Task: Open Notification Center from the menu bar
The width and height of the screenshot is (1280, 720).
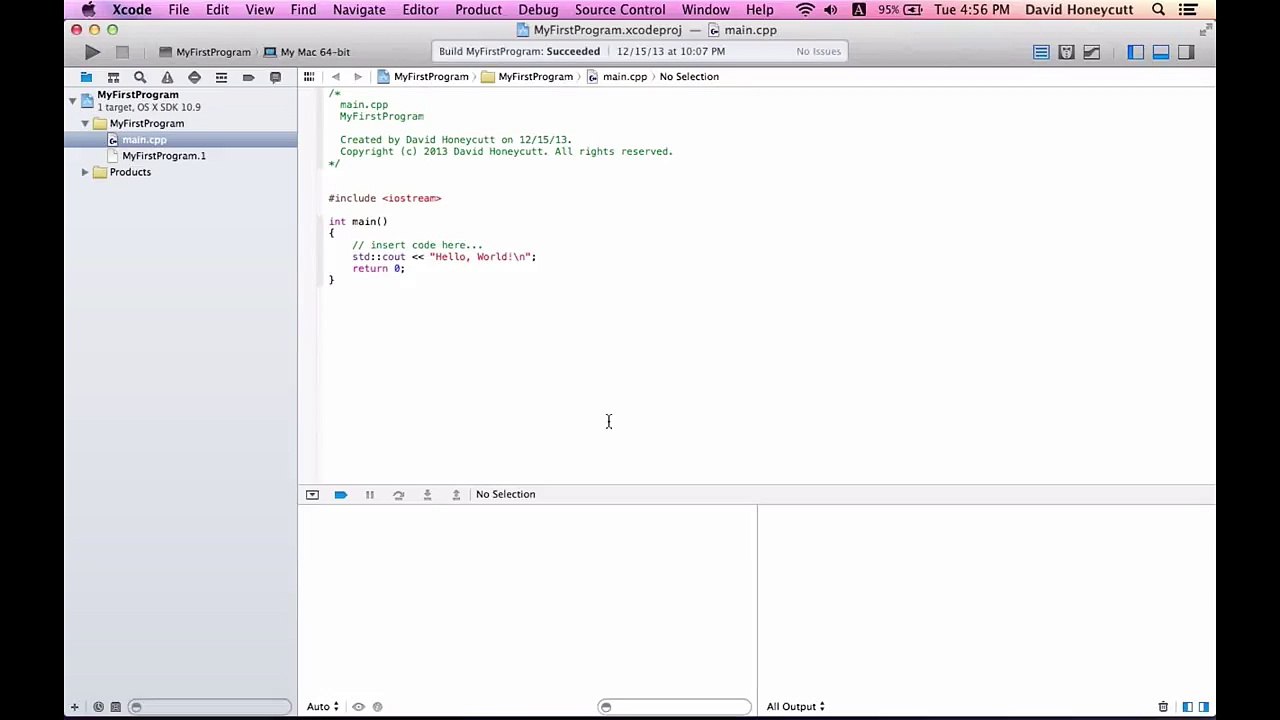Action: [1188, 10]
